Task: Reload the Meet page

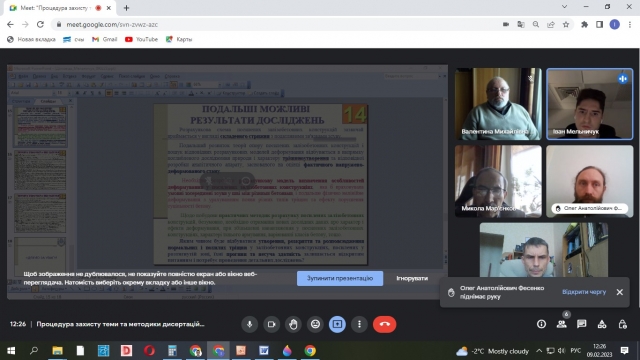Action: tap(40, 24)
